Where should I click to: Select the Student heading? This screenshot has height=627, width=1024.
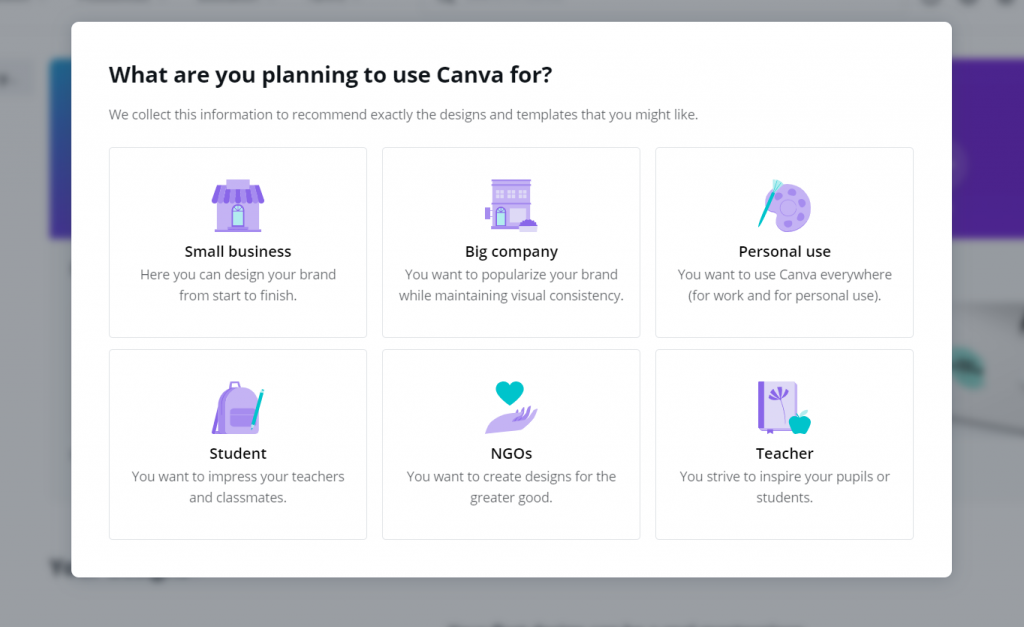click(238, 453)
